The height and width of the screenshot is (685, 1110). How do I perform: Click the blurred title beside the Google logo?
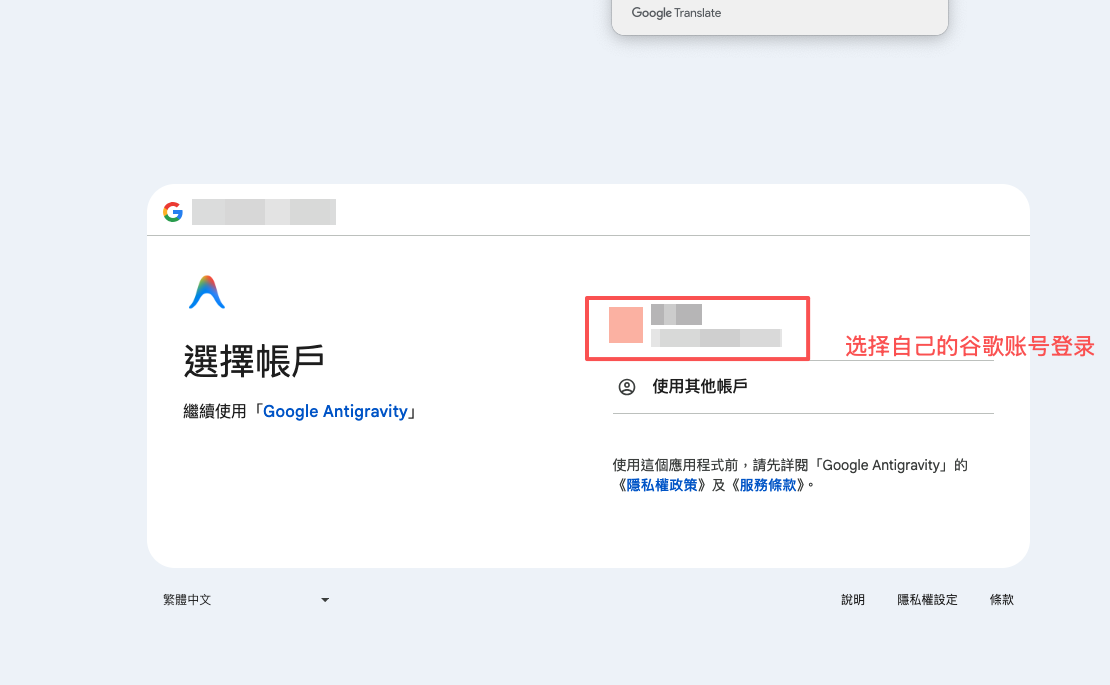[264, 211]
